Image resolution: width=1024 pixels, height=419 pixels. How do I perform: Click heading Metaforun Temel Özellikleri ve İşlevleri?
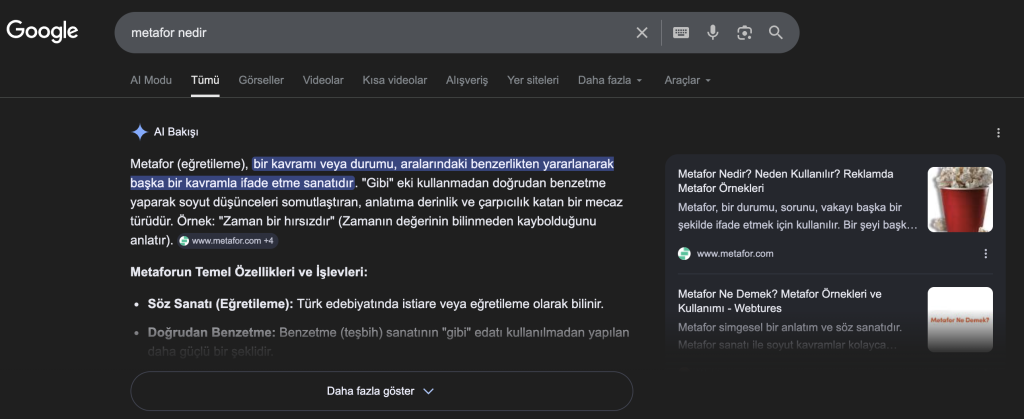tap(249, 272)
